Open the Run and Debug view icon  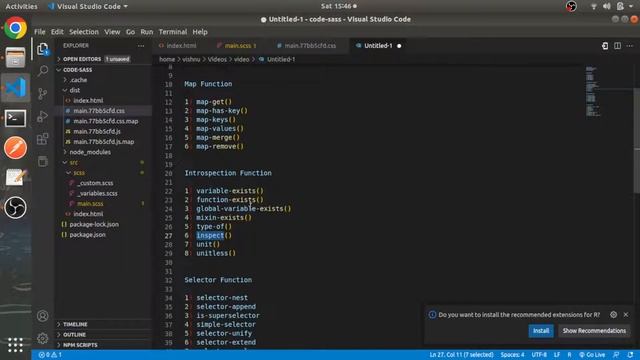tap(42, 116)
